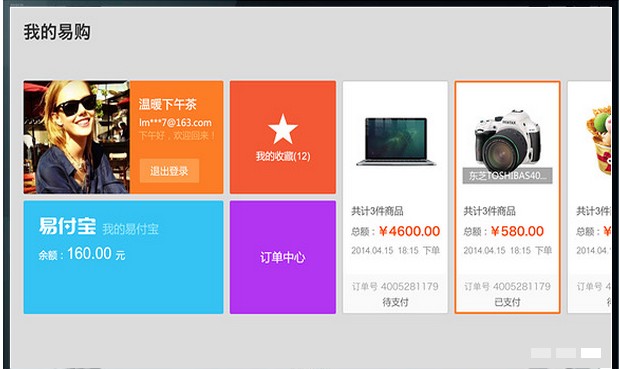Click the laptop product image

396,142
